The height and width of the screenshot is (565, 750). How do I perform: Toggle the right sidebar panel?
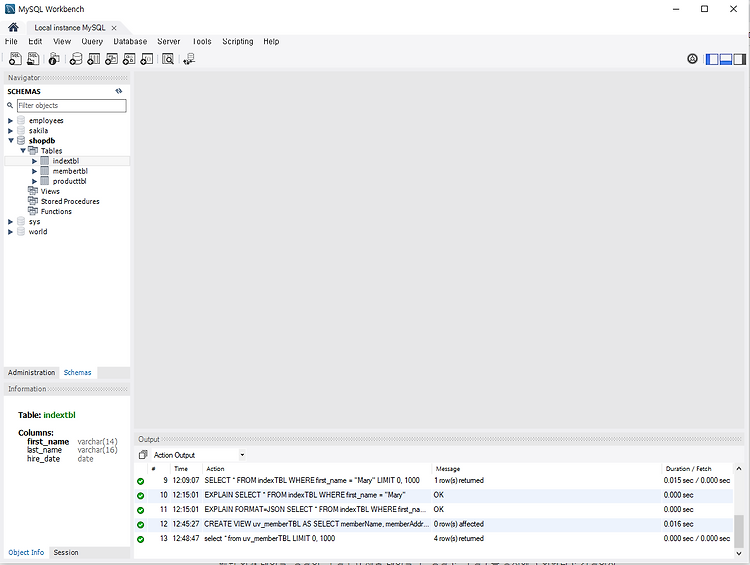739,59
